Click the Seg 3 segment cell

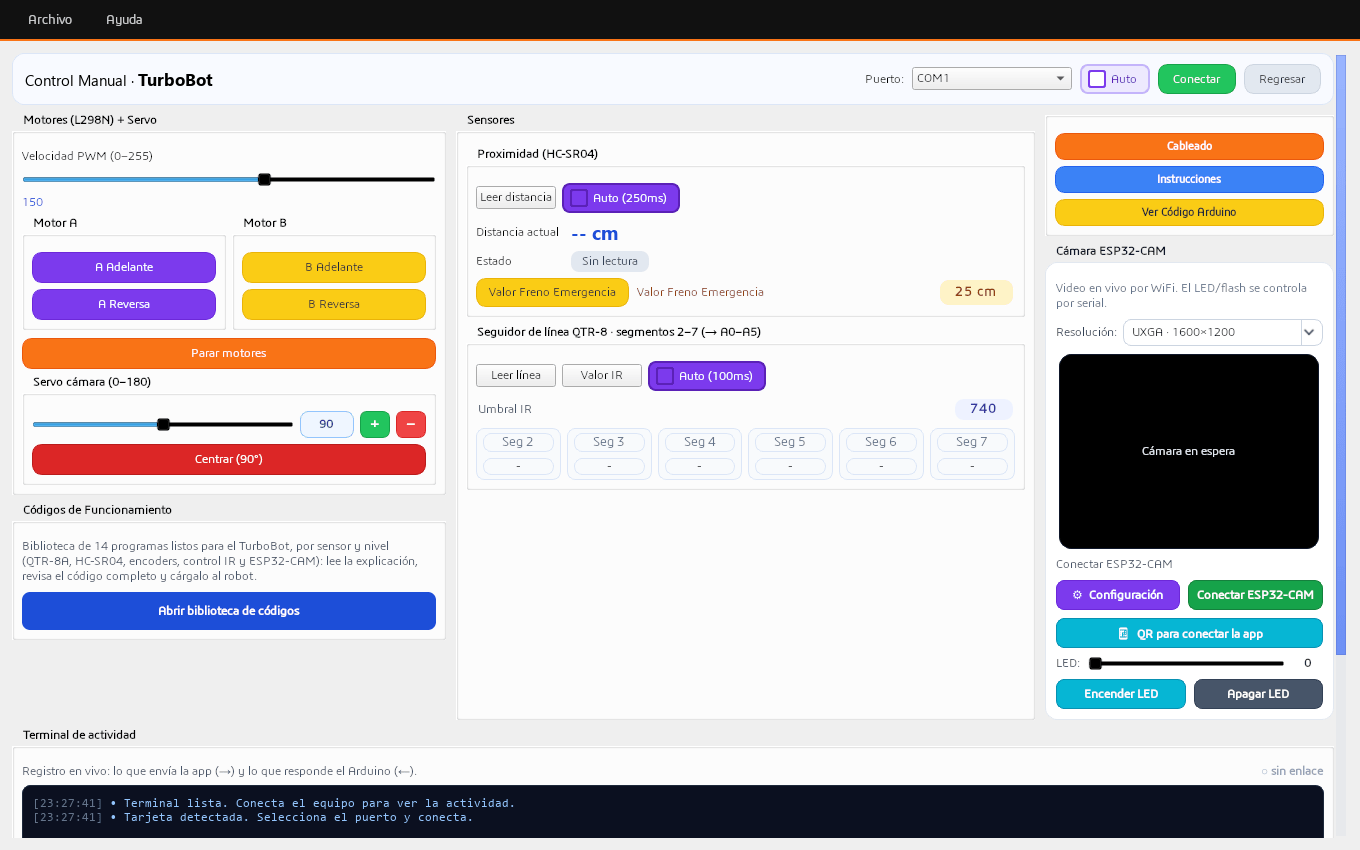point(609,454)
